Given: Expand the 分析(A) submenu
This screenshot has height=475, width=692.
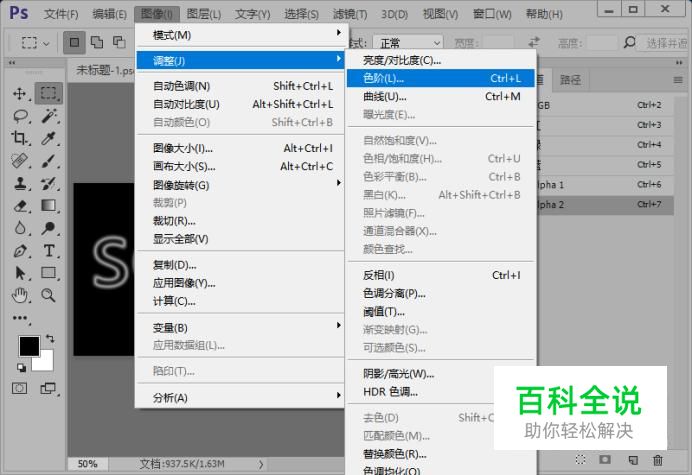Looking at the screenshot, I should click(241, 398).
